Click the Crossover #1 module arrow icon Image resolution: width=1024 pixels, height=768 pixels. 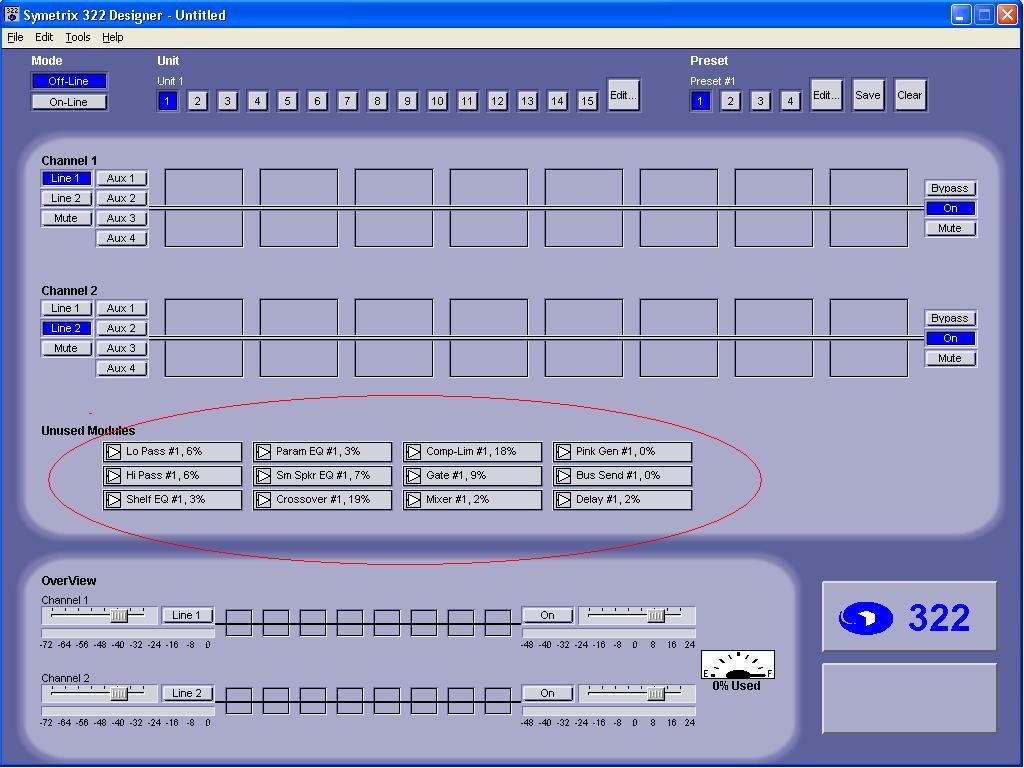pos(263,500)
